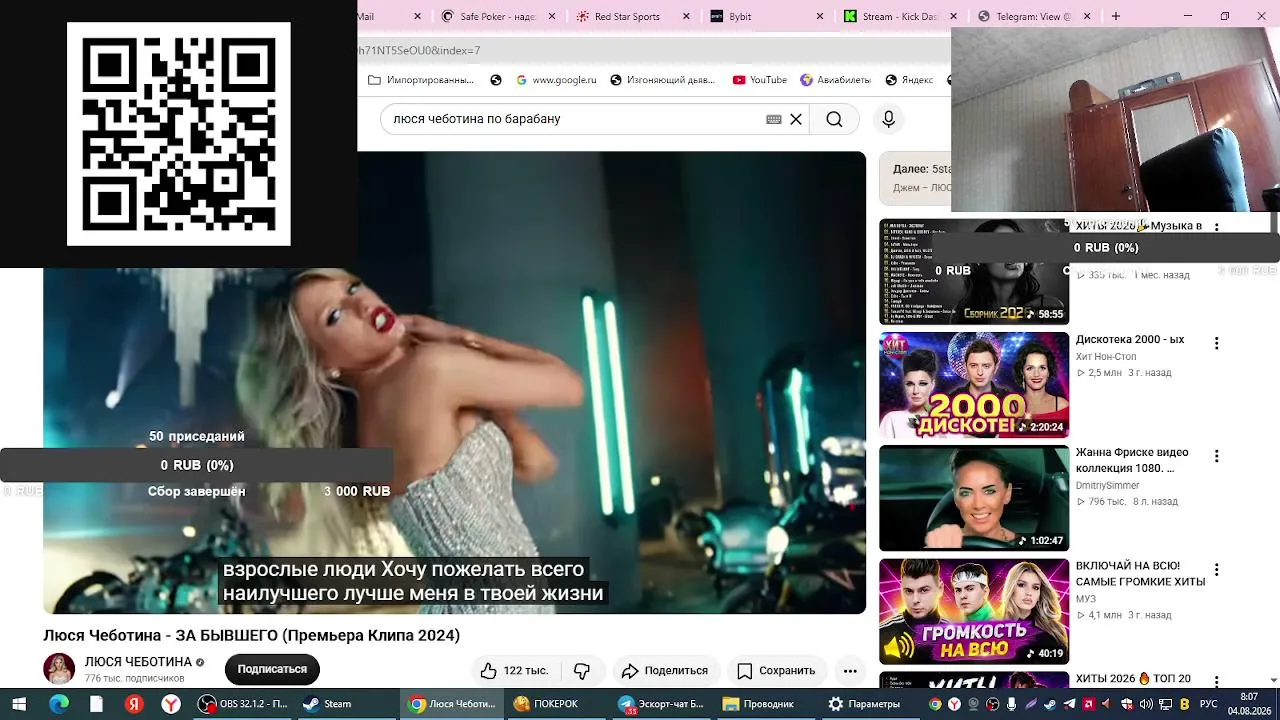Click the microphone tray icon
1280x720 pixels.
[x=1011, y=704]
